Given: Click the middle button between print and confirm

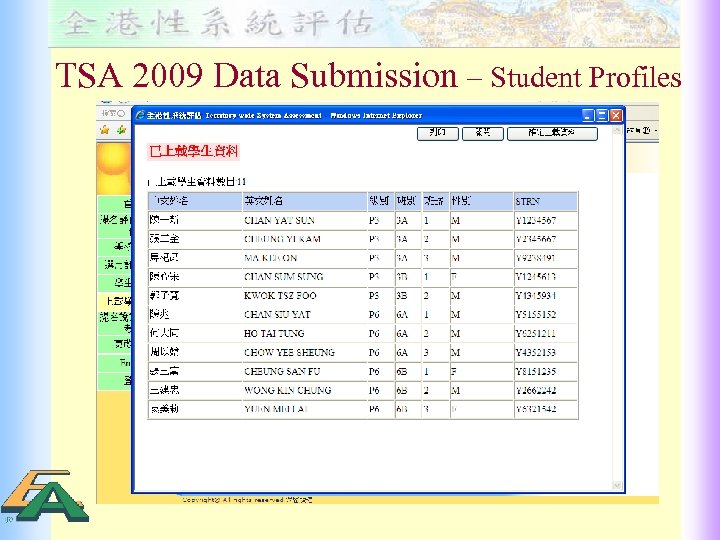Looking at the screenshot, I should (x=483, y=133).
